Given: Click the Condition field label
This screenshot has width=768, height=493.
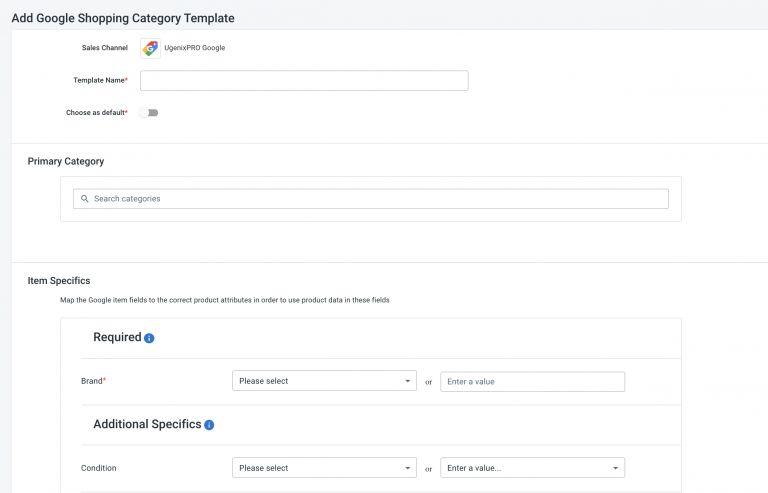Looking at the screenshot, I should point(99,467).
